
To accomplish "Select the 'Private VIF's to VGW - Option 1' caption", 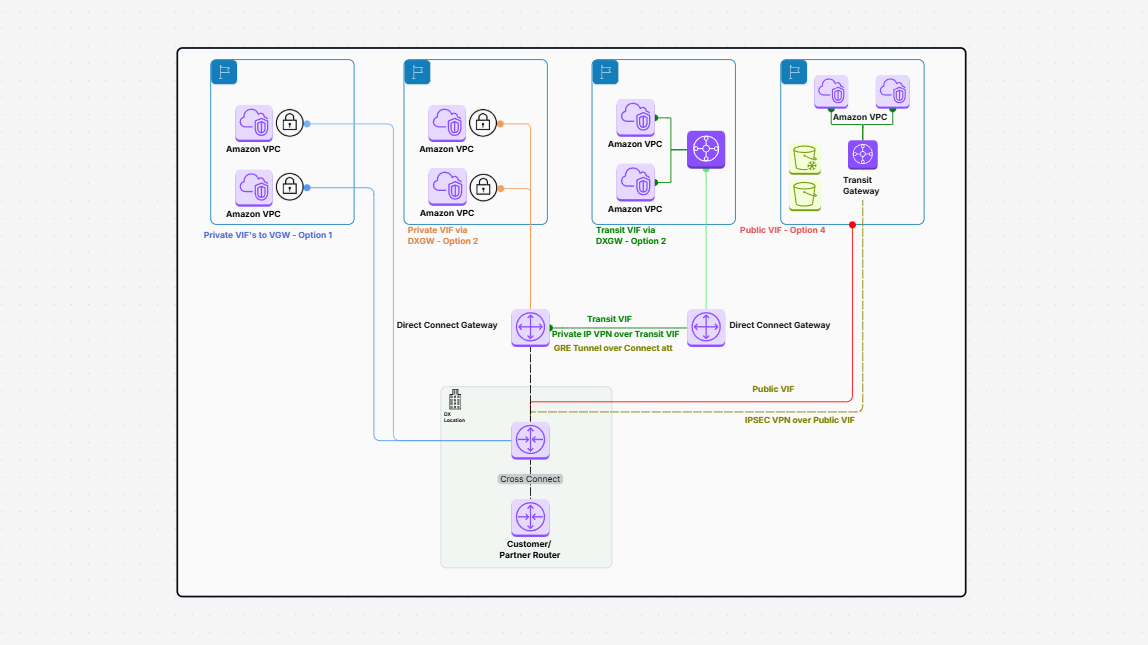I will click(x=267, y=234).
